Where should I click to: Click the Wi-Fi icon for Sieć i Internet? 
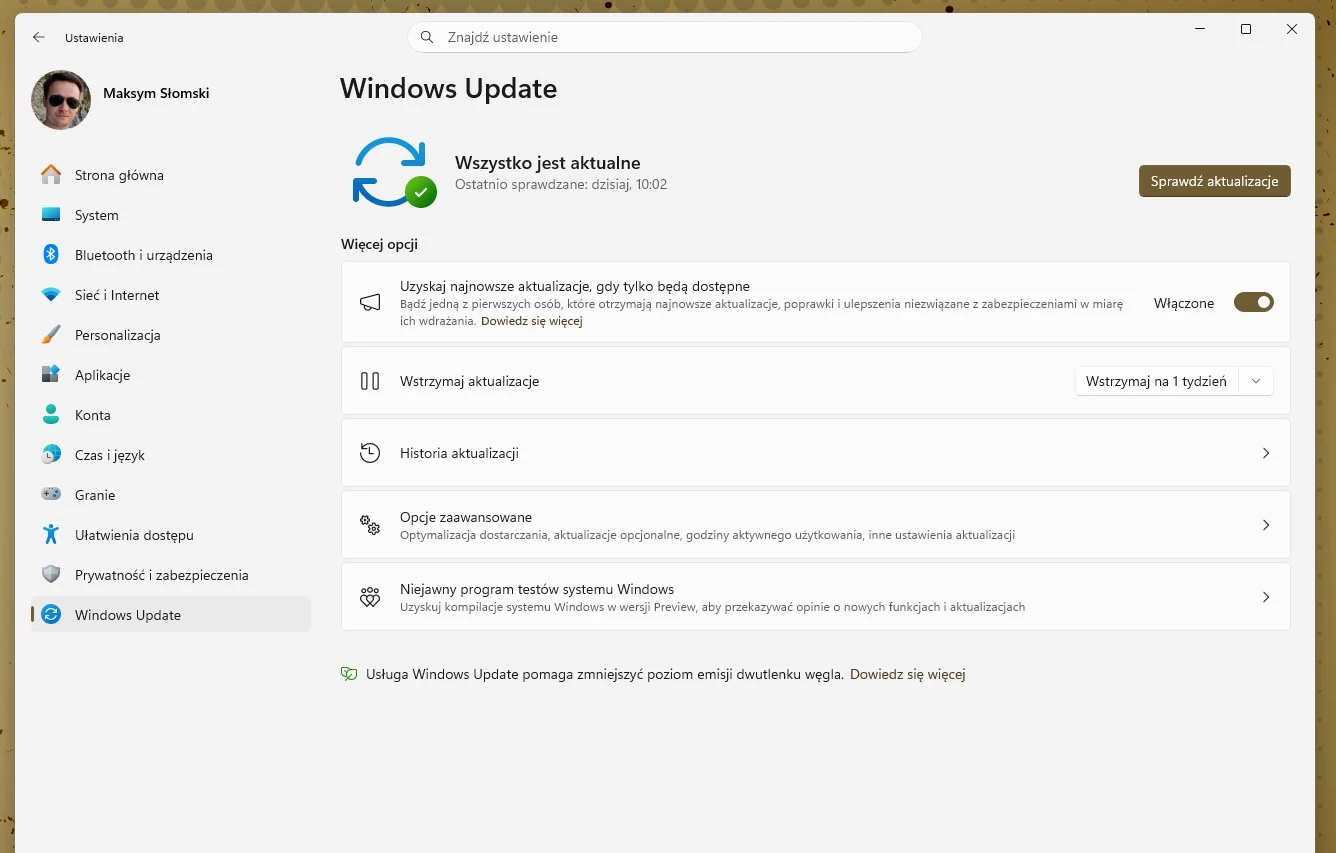tap(51, 295)
